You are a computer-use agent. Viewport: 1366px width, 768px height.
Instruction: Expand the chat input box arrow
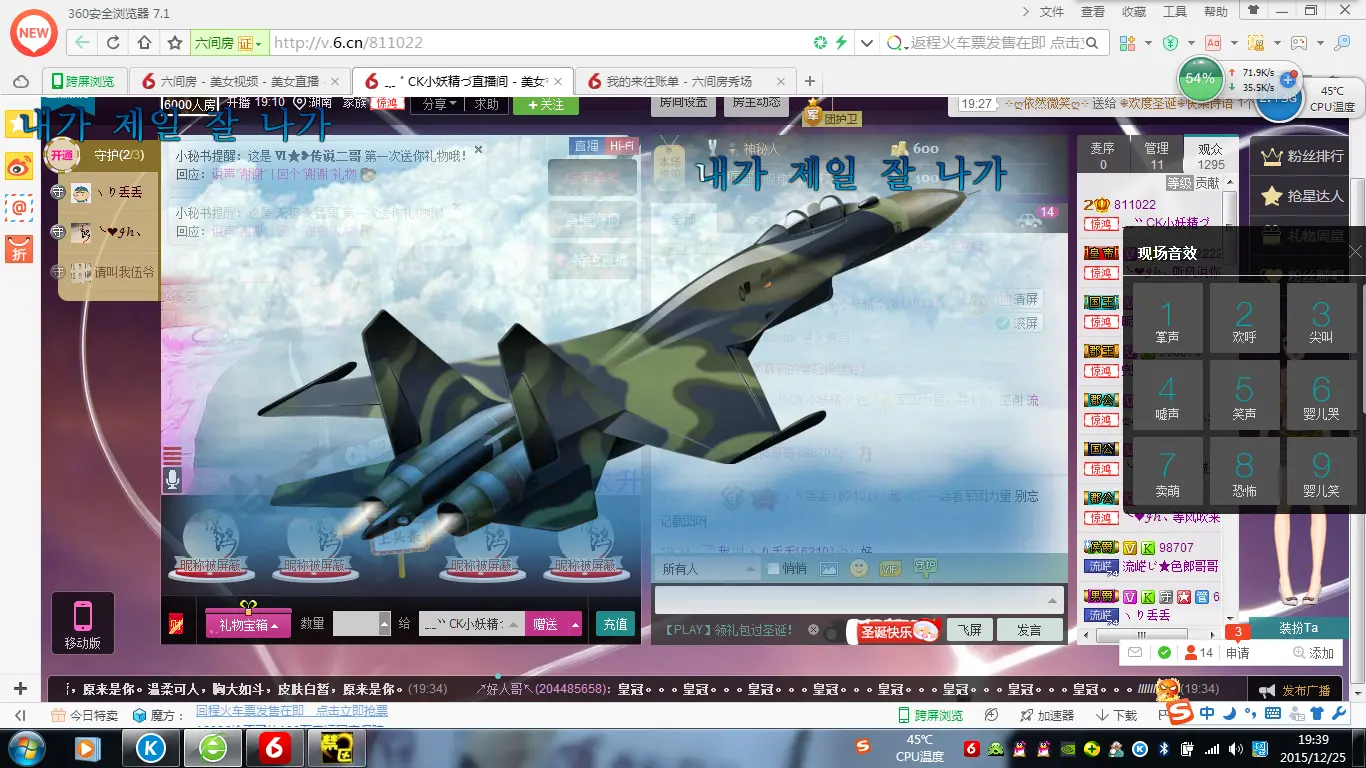tap(1052, 600)
